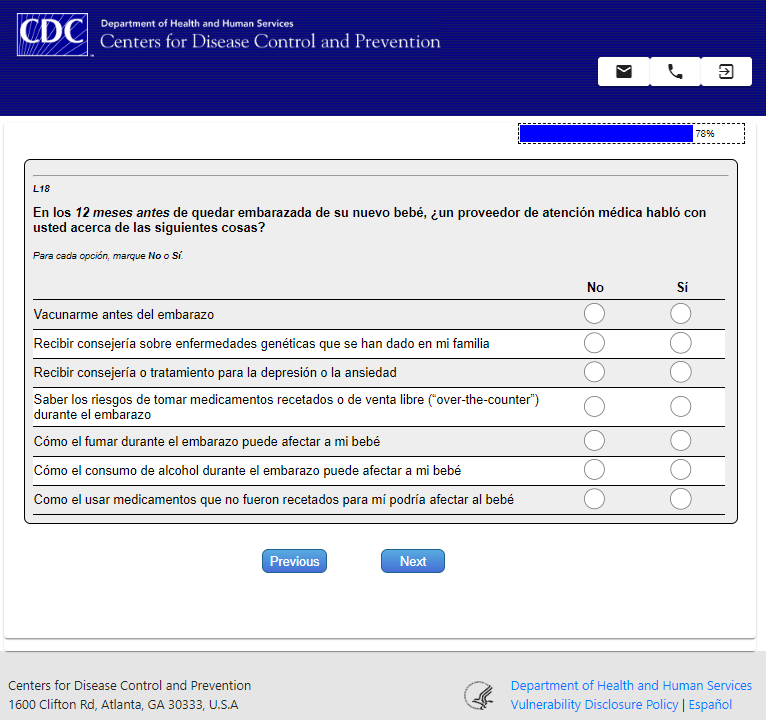Choose Sí for consumo de alcohol row
Viewport: 766px width, 720px height.
tap(681, 470)
